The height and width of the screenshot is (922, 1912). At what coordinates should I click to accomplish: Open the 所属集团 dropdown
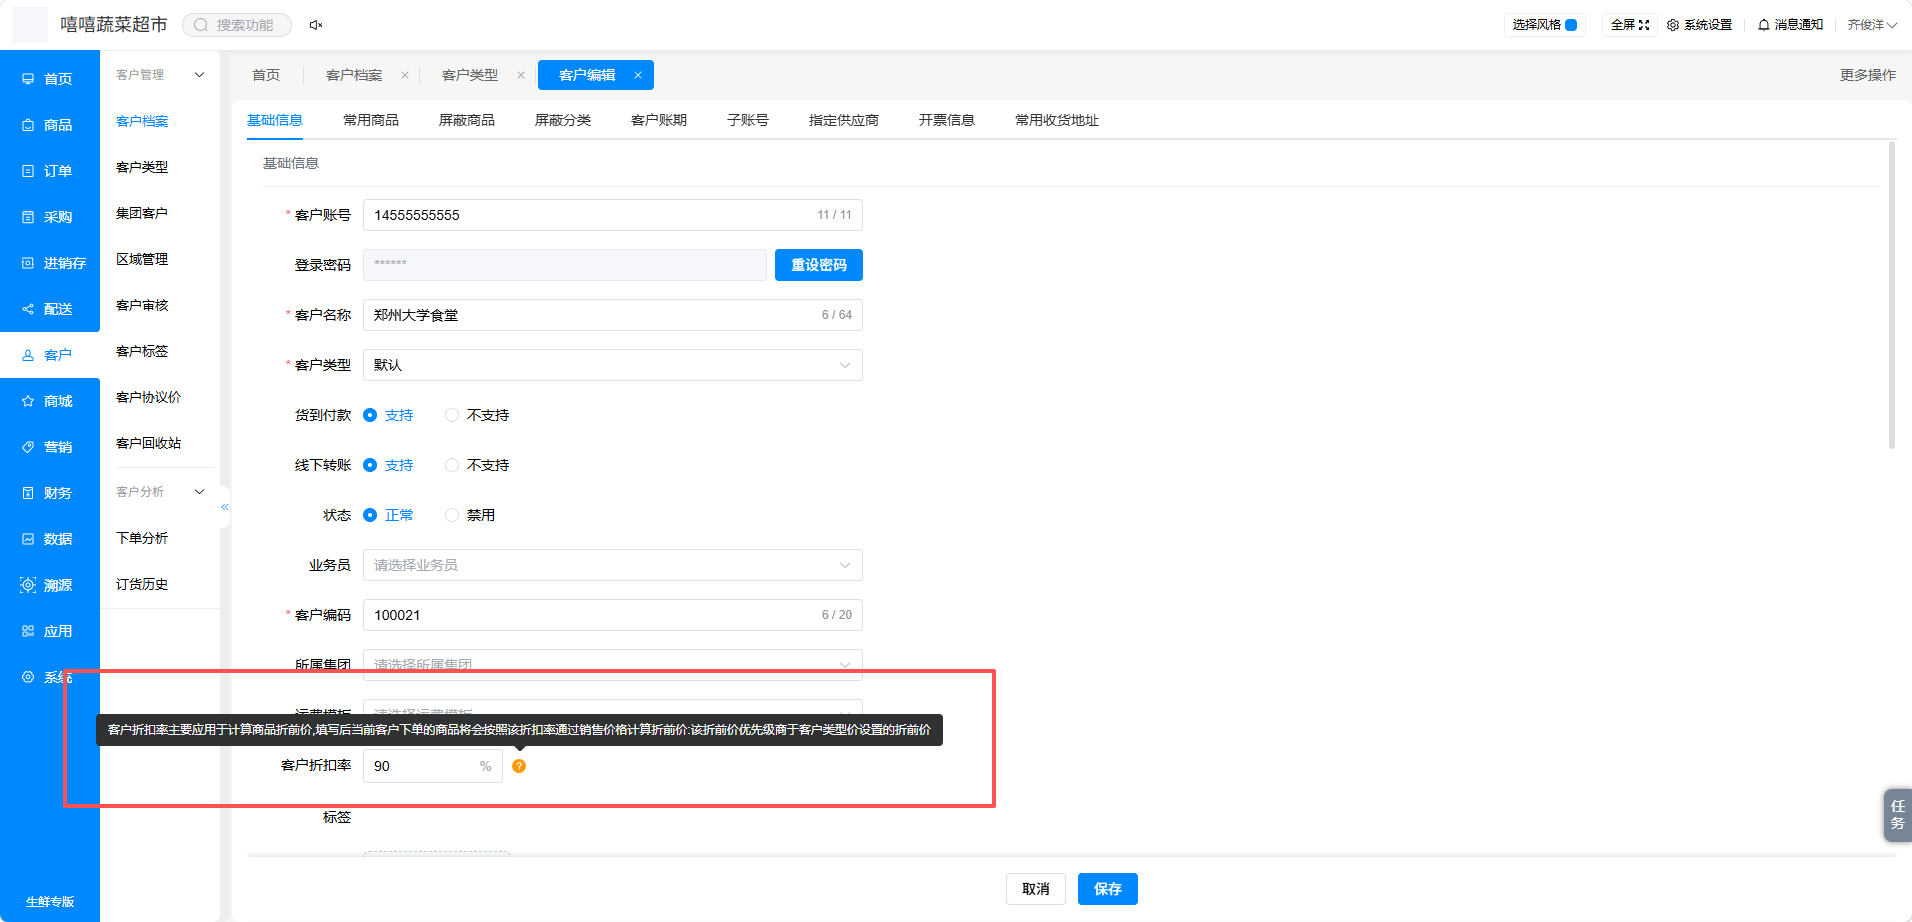tap(612, 665)
